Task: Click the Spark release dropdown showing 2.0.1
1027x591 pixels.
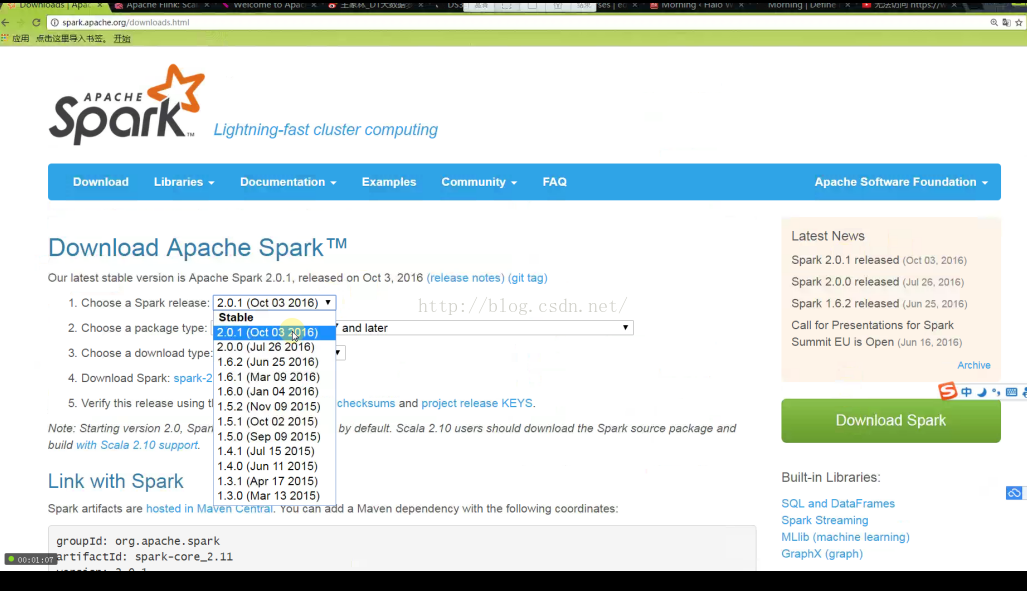Action: pos(274,303)
